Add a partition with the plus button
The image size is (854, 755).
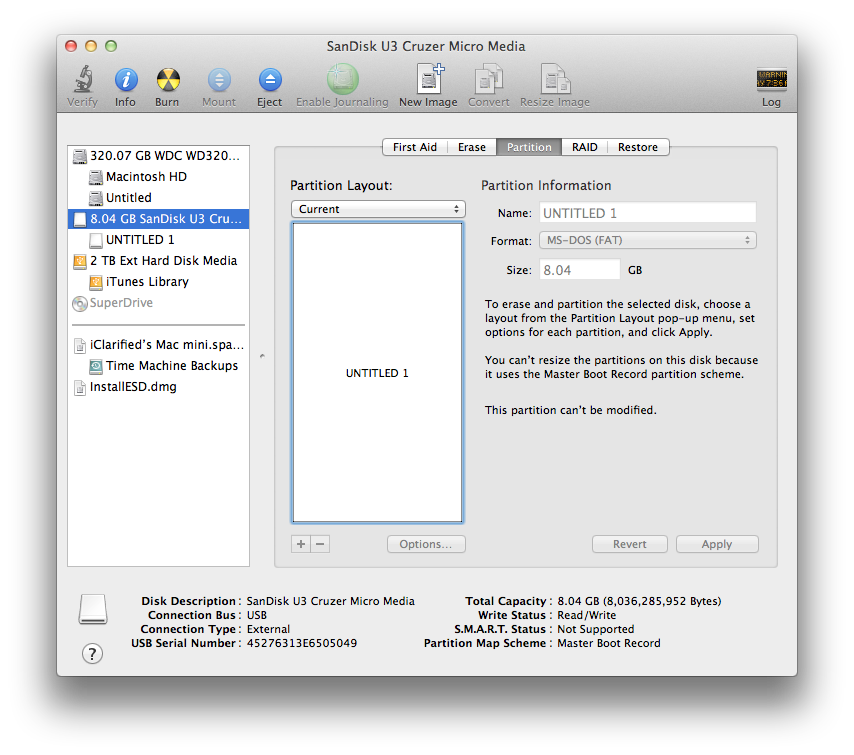pyautogui.click(x=300, y=544)
